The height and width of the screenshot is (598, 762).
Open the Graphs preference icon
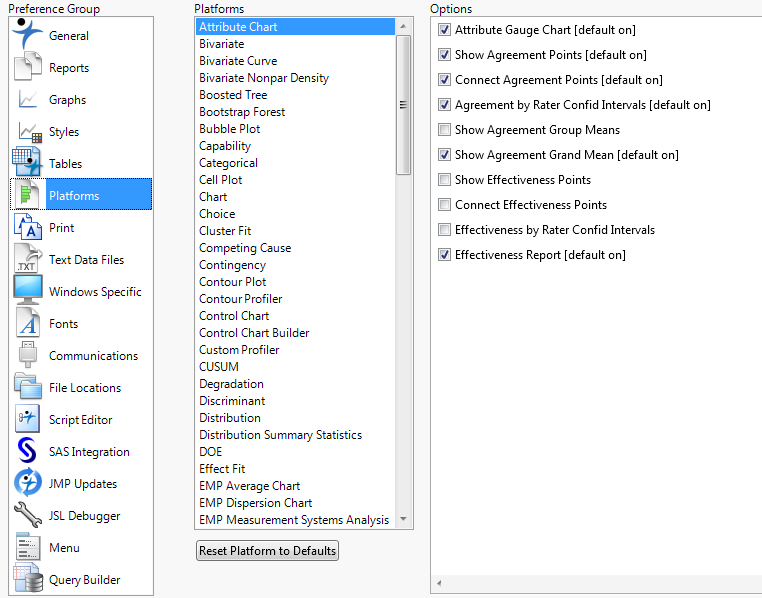(27, 99)
